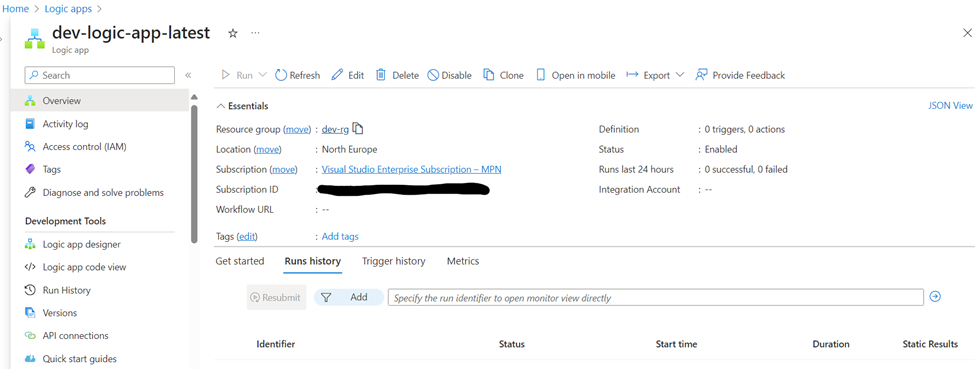Copy resource group name with copy icon

coord(358,129)
